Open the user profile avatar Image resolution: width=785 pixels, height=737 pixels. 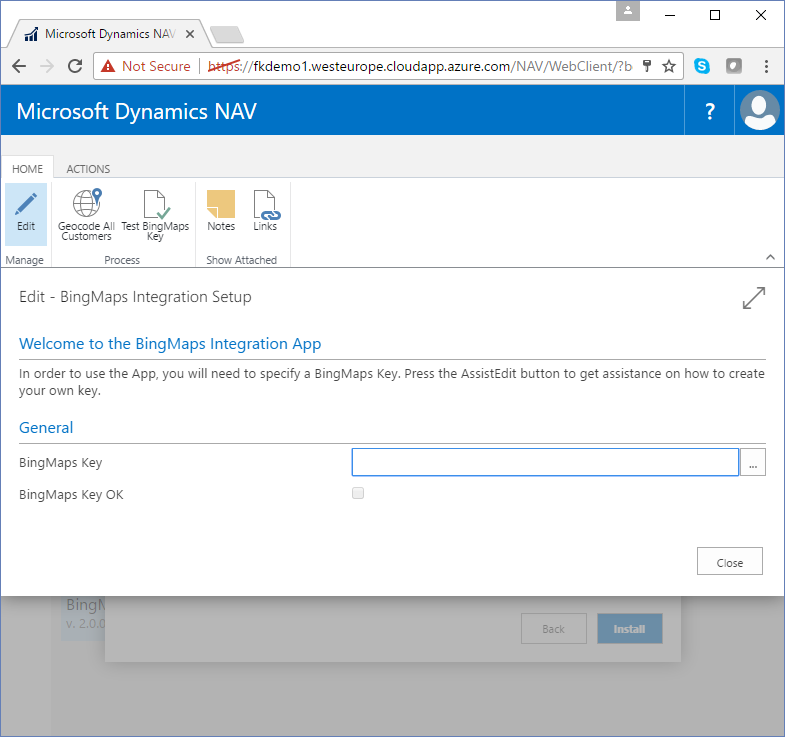pos(760,111)
